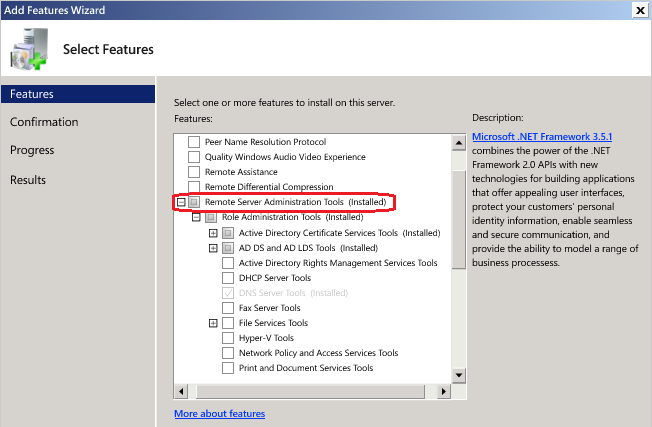Select the Progress step in sidebar

tap(32, 150)
